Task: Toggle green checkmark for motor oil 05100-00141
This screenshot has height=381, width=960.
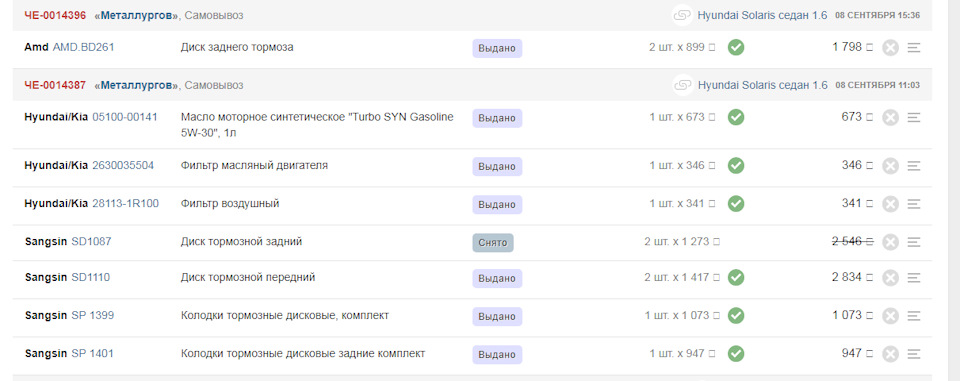Action: [736, 117]
